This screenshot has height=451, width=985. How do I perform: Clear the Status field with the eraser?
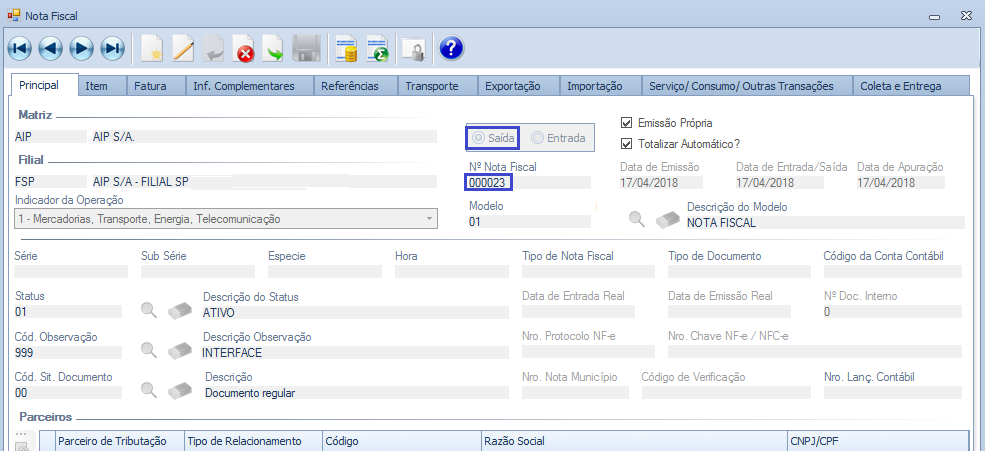tap(180, 311)
